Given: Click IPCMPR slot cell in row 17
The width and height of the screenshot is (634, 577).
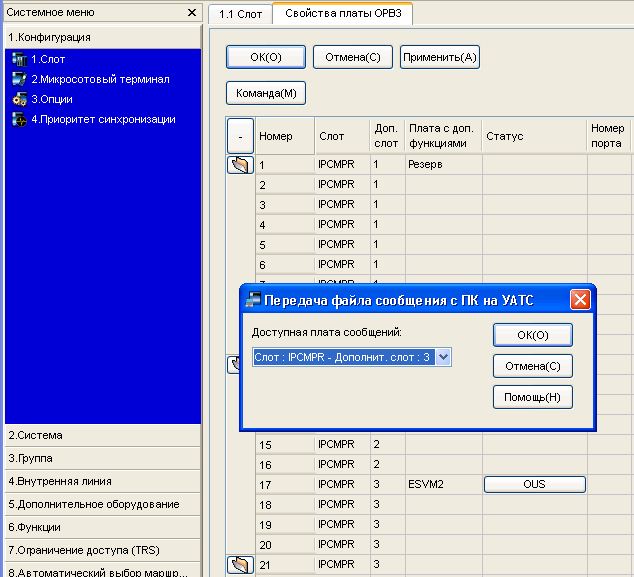Looking at the screenshot, I should [342, 484].
